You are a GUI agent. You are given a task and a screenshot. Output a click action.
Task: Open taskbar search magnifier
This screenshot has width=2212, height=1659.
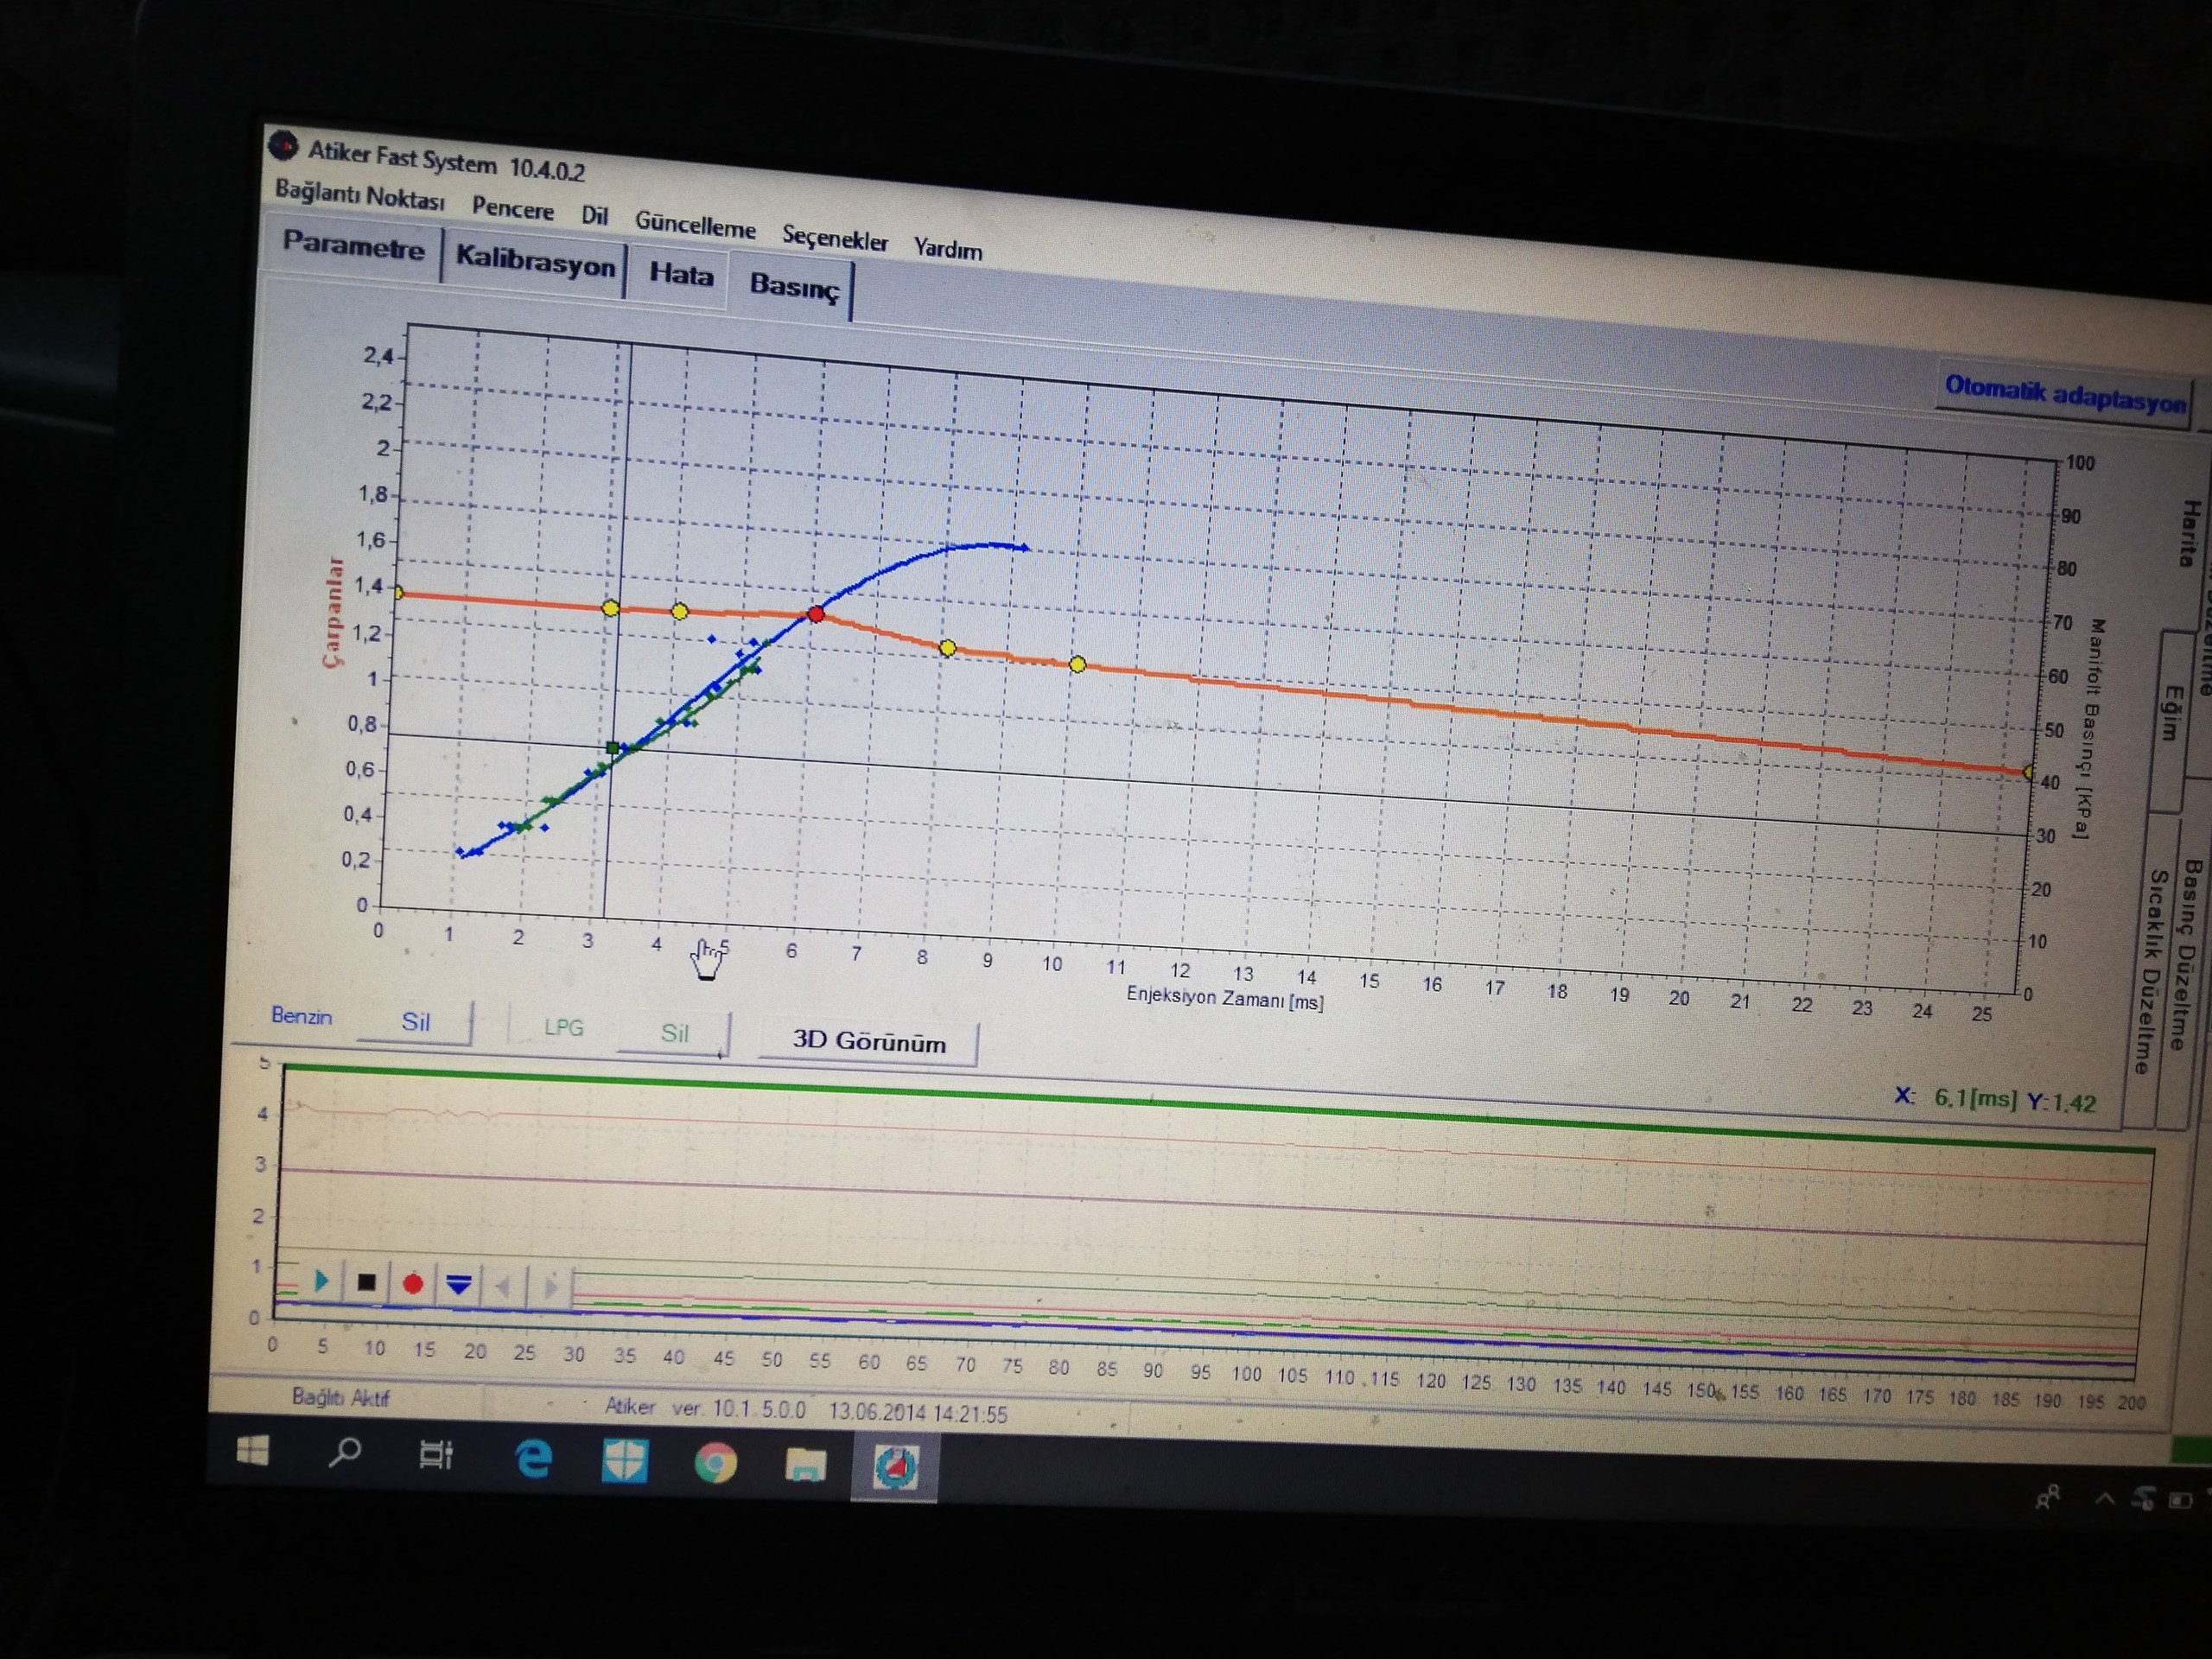click(344, 1452)
